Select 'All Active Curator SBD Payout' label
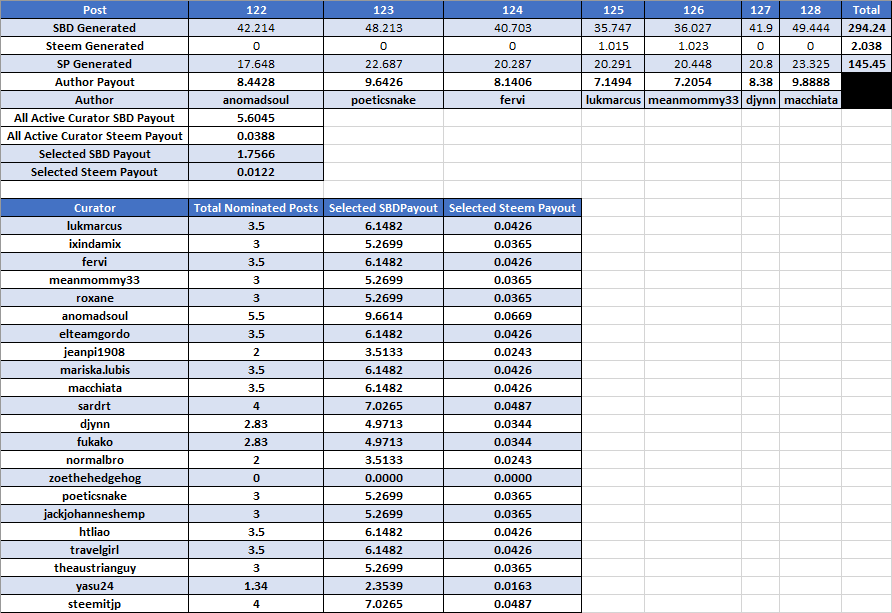Image resolution: width=892 pixels, height=613 pixels. (94, 118)
